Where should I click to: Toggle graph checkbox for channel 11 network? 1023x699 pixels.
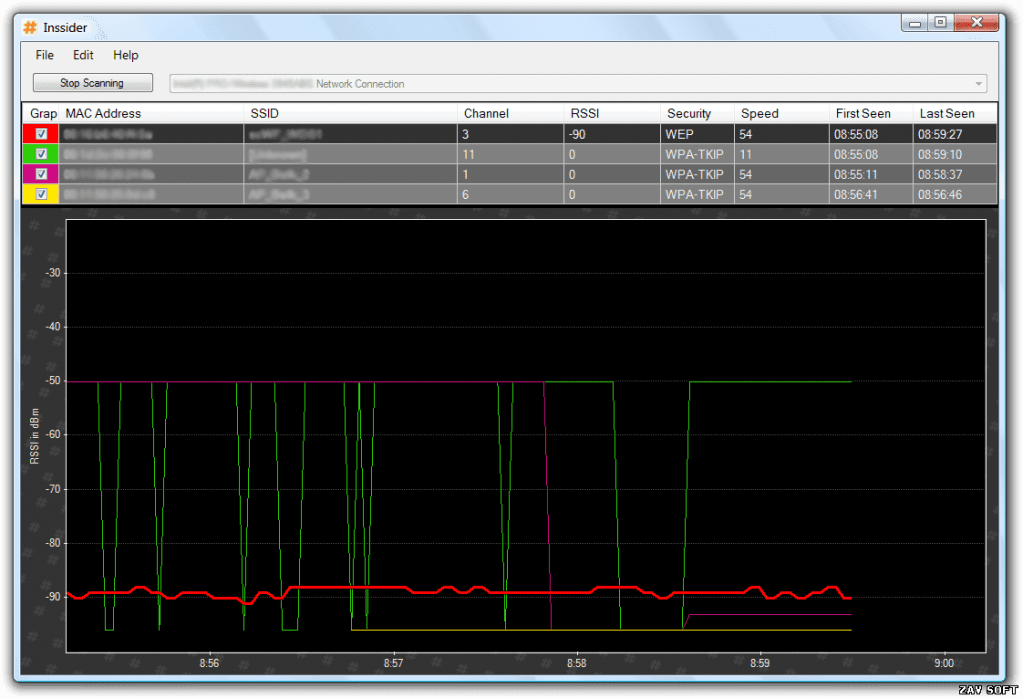coord(41,154)
